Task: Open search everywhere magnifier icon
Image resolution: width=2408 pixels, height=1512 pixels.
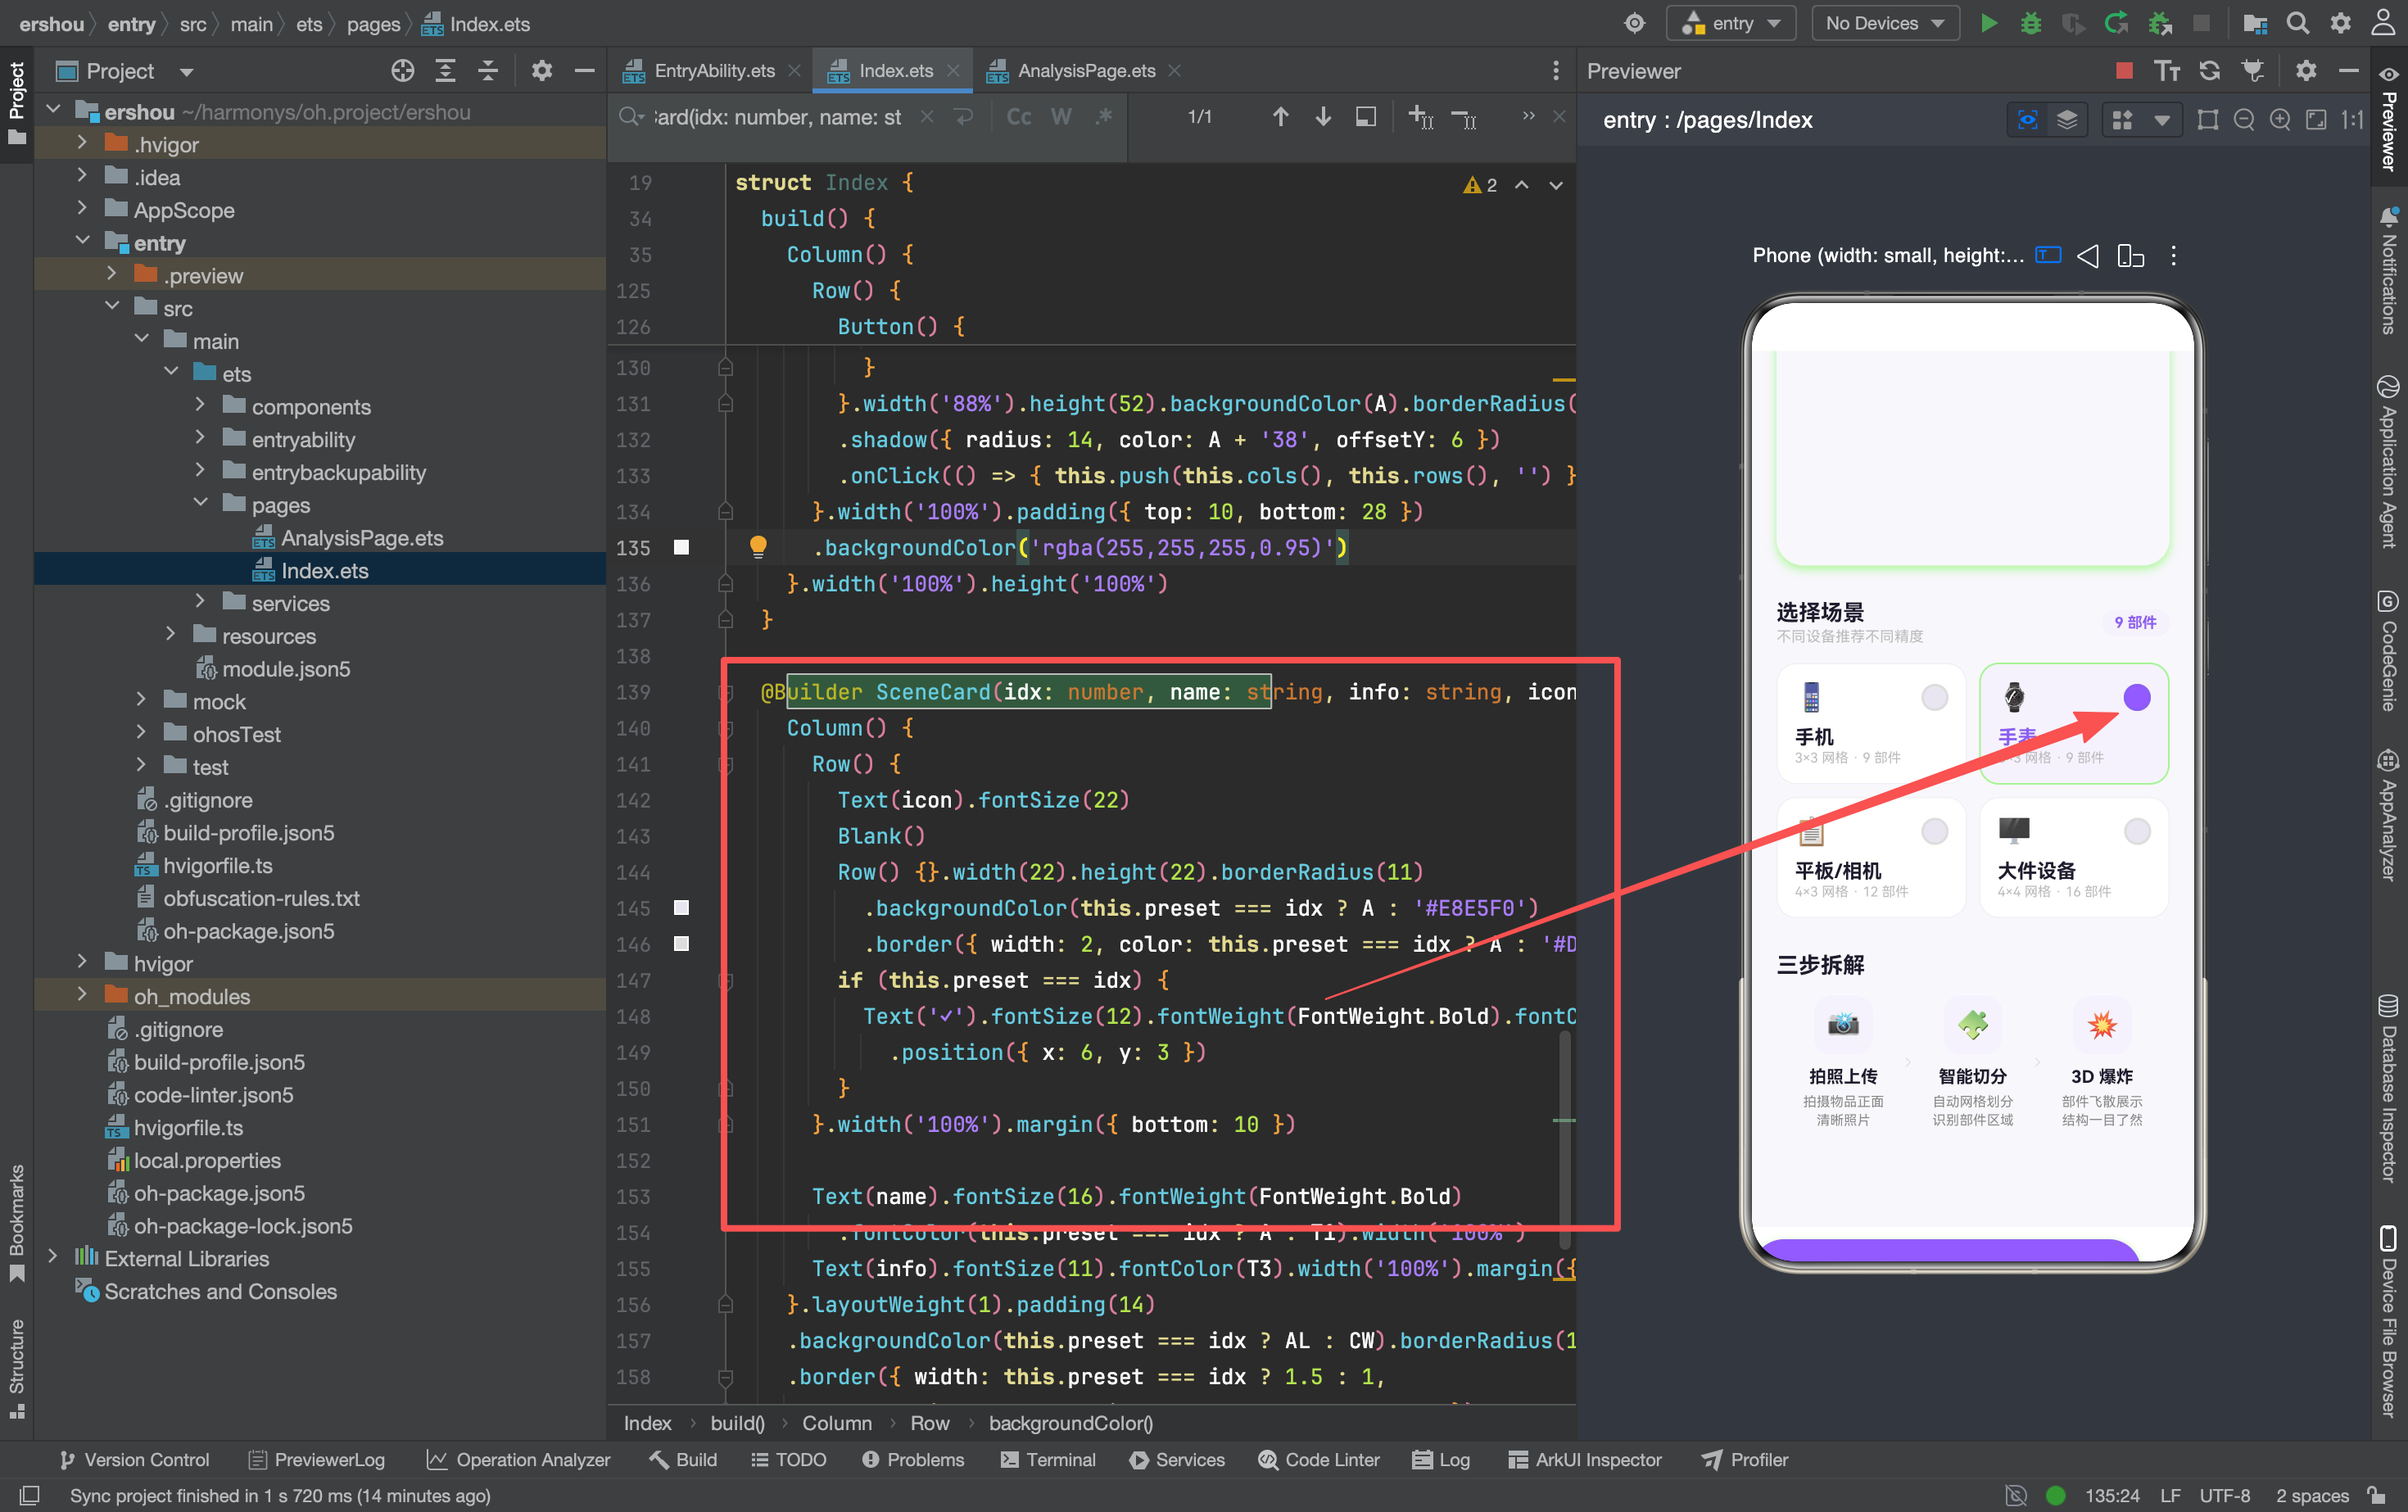Action: pos(2298,23)
